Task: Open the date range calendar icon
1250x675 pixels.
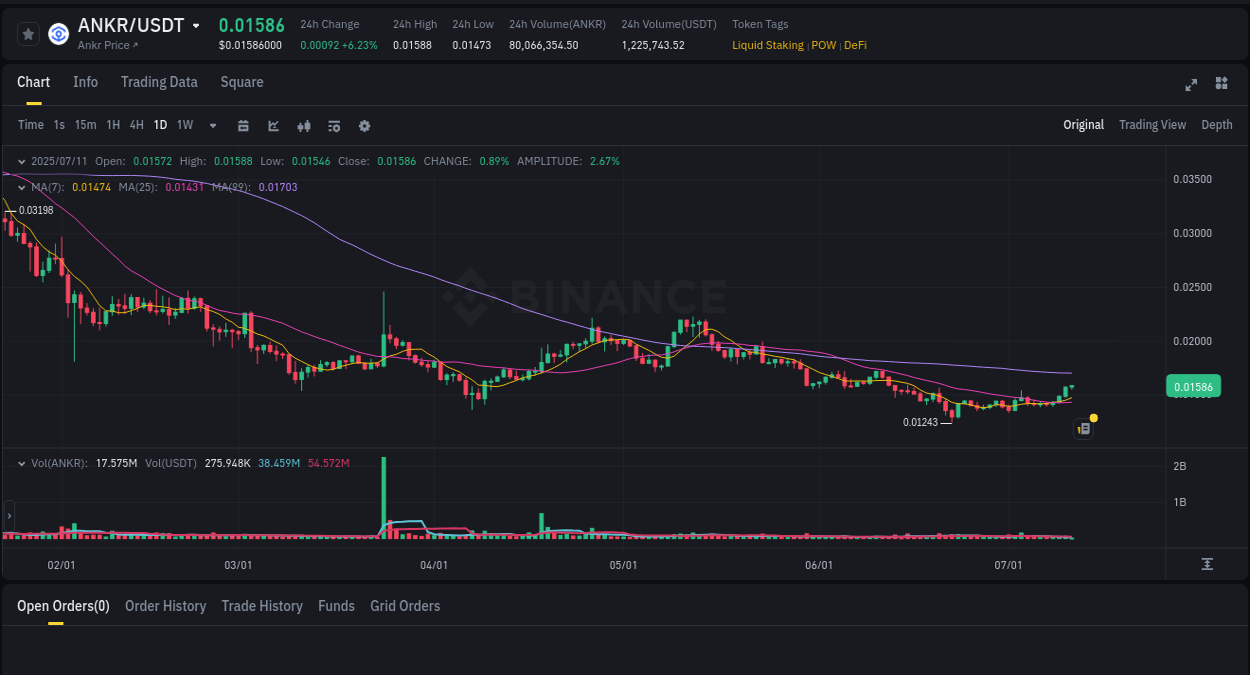Action: 243,125
